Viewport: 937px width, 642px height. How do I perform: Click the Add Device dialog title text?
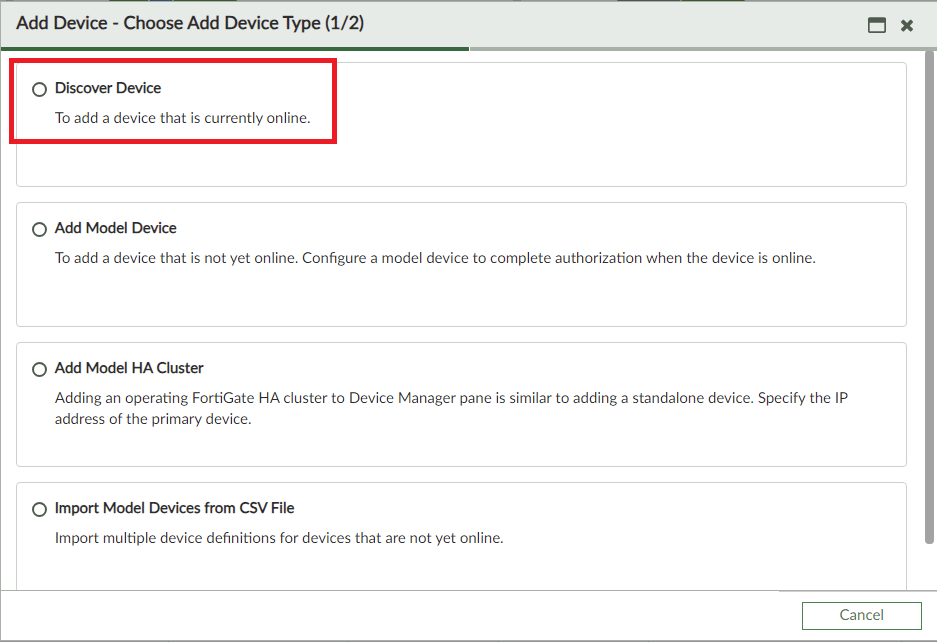190,23
